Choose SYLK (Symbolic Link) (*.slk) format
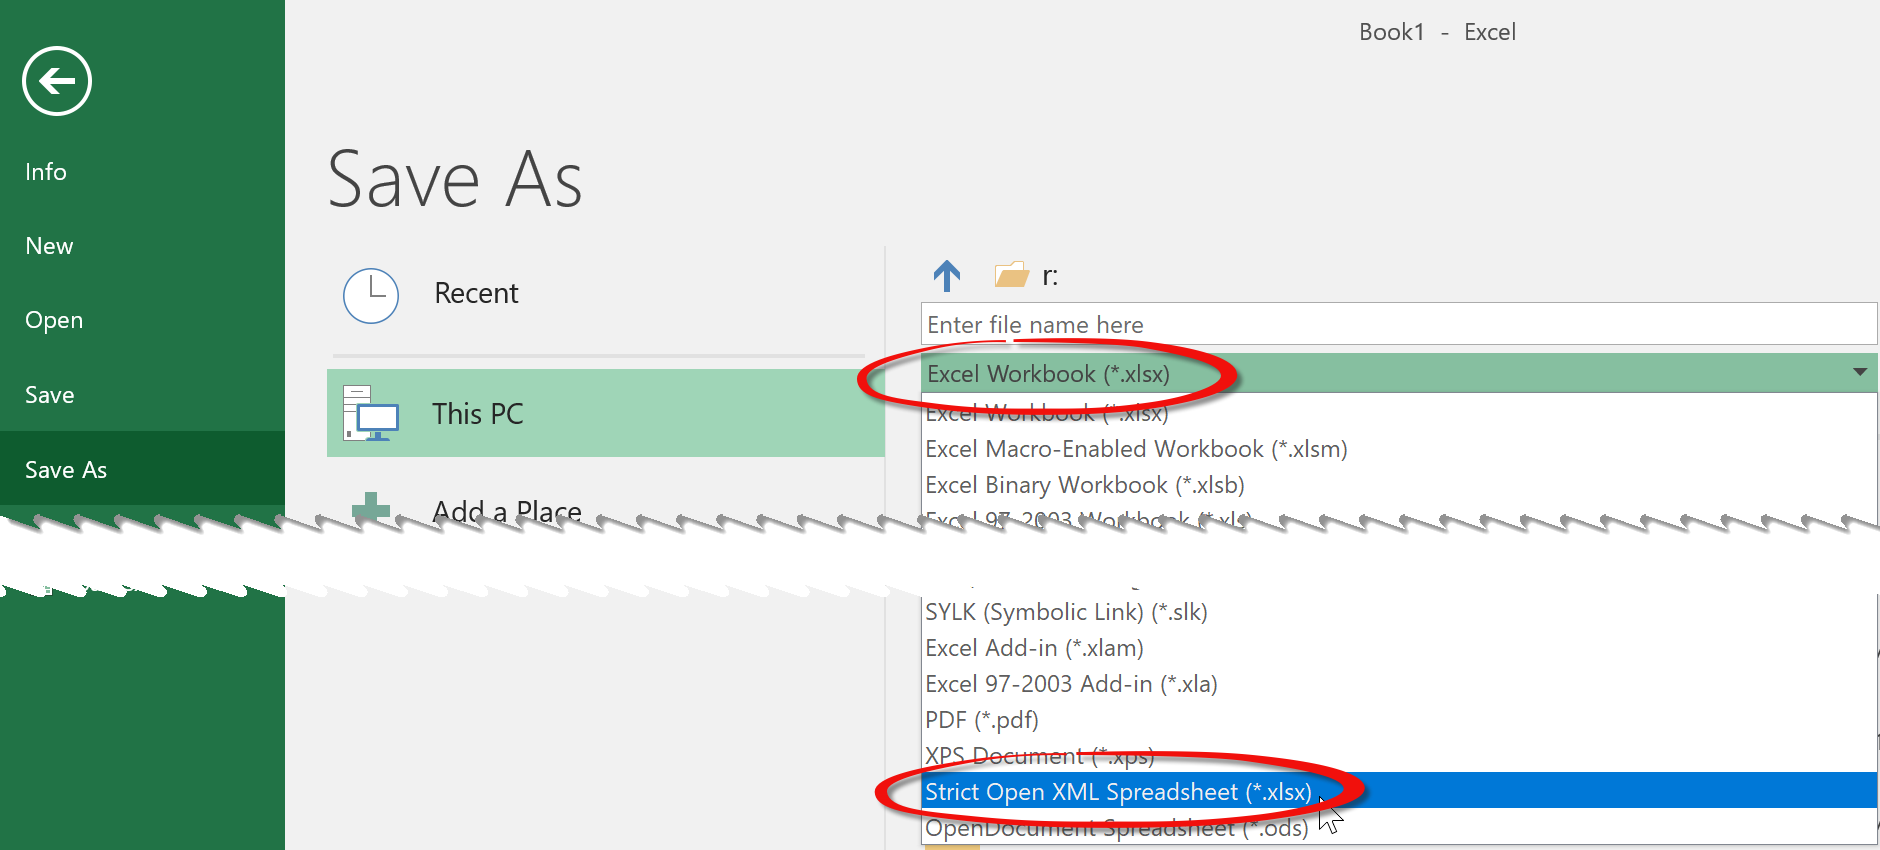The height and width of the screenshot is (850, 1880). (x=1066, y=612)
